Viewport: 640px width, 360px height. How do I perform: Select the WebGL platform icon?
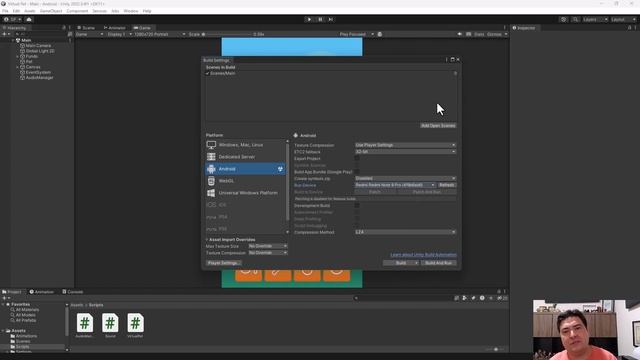pos(211,181)
